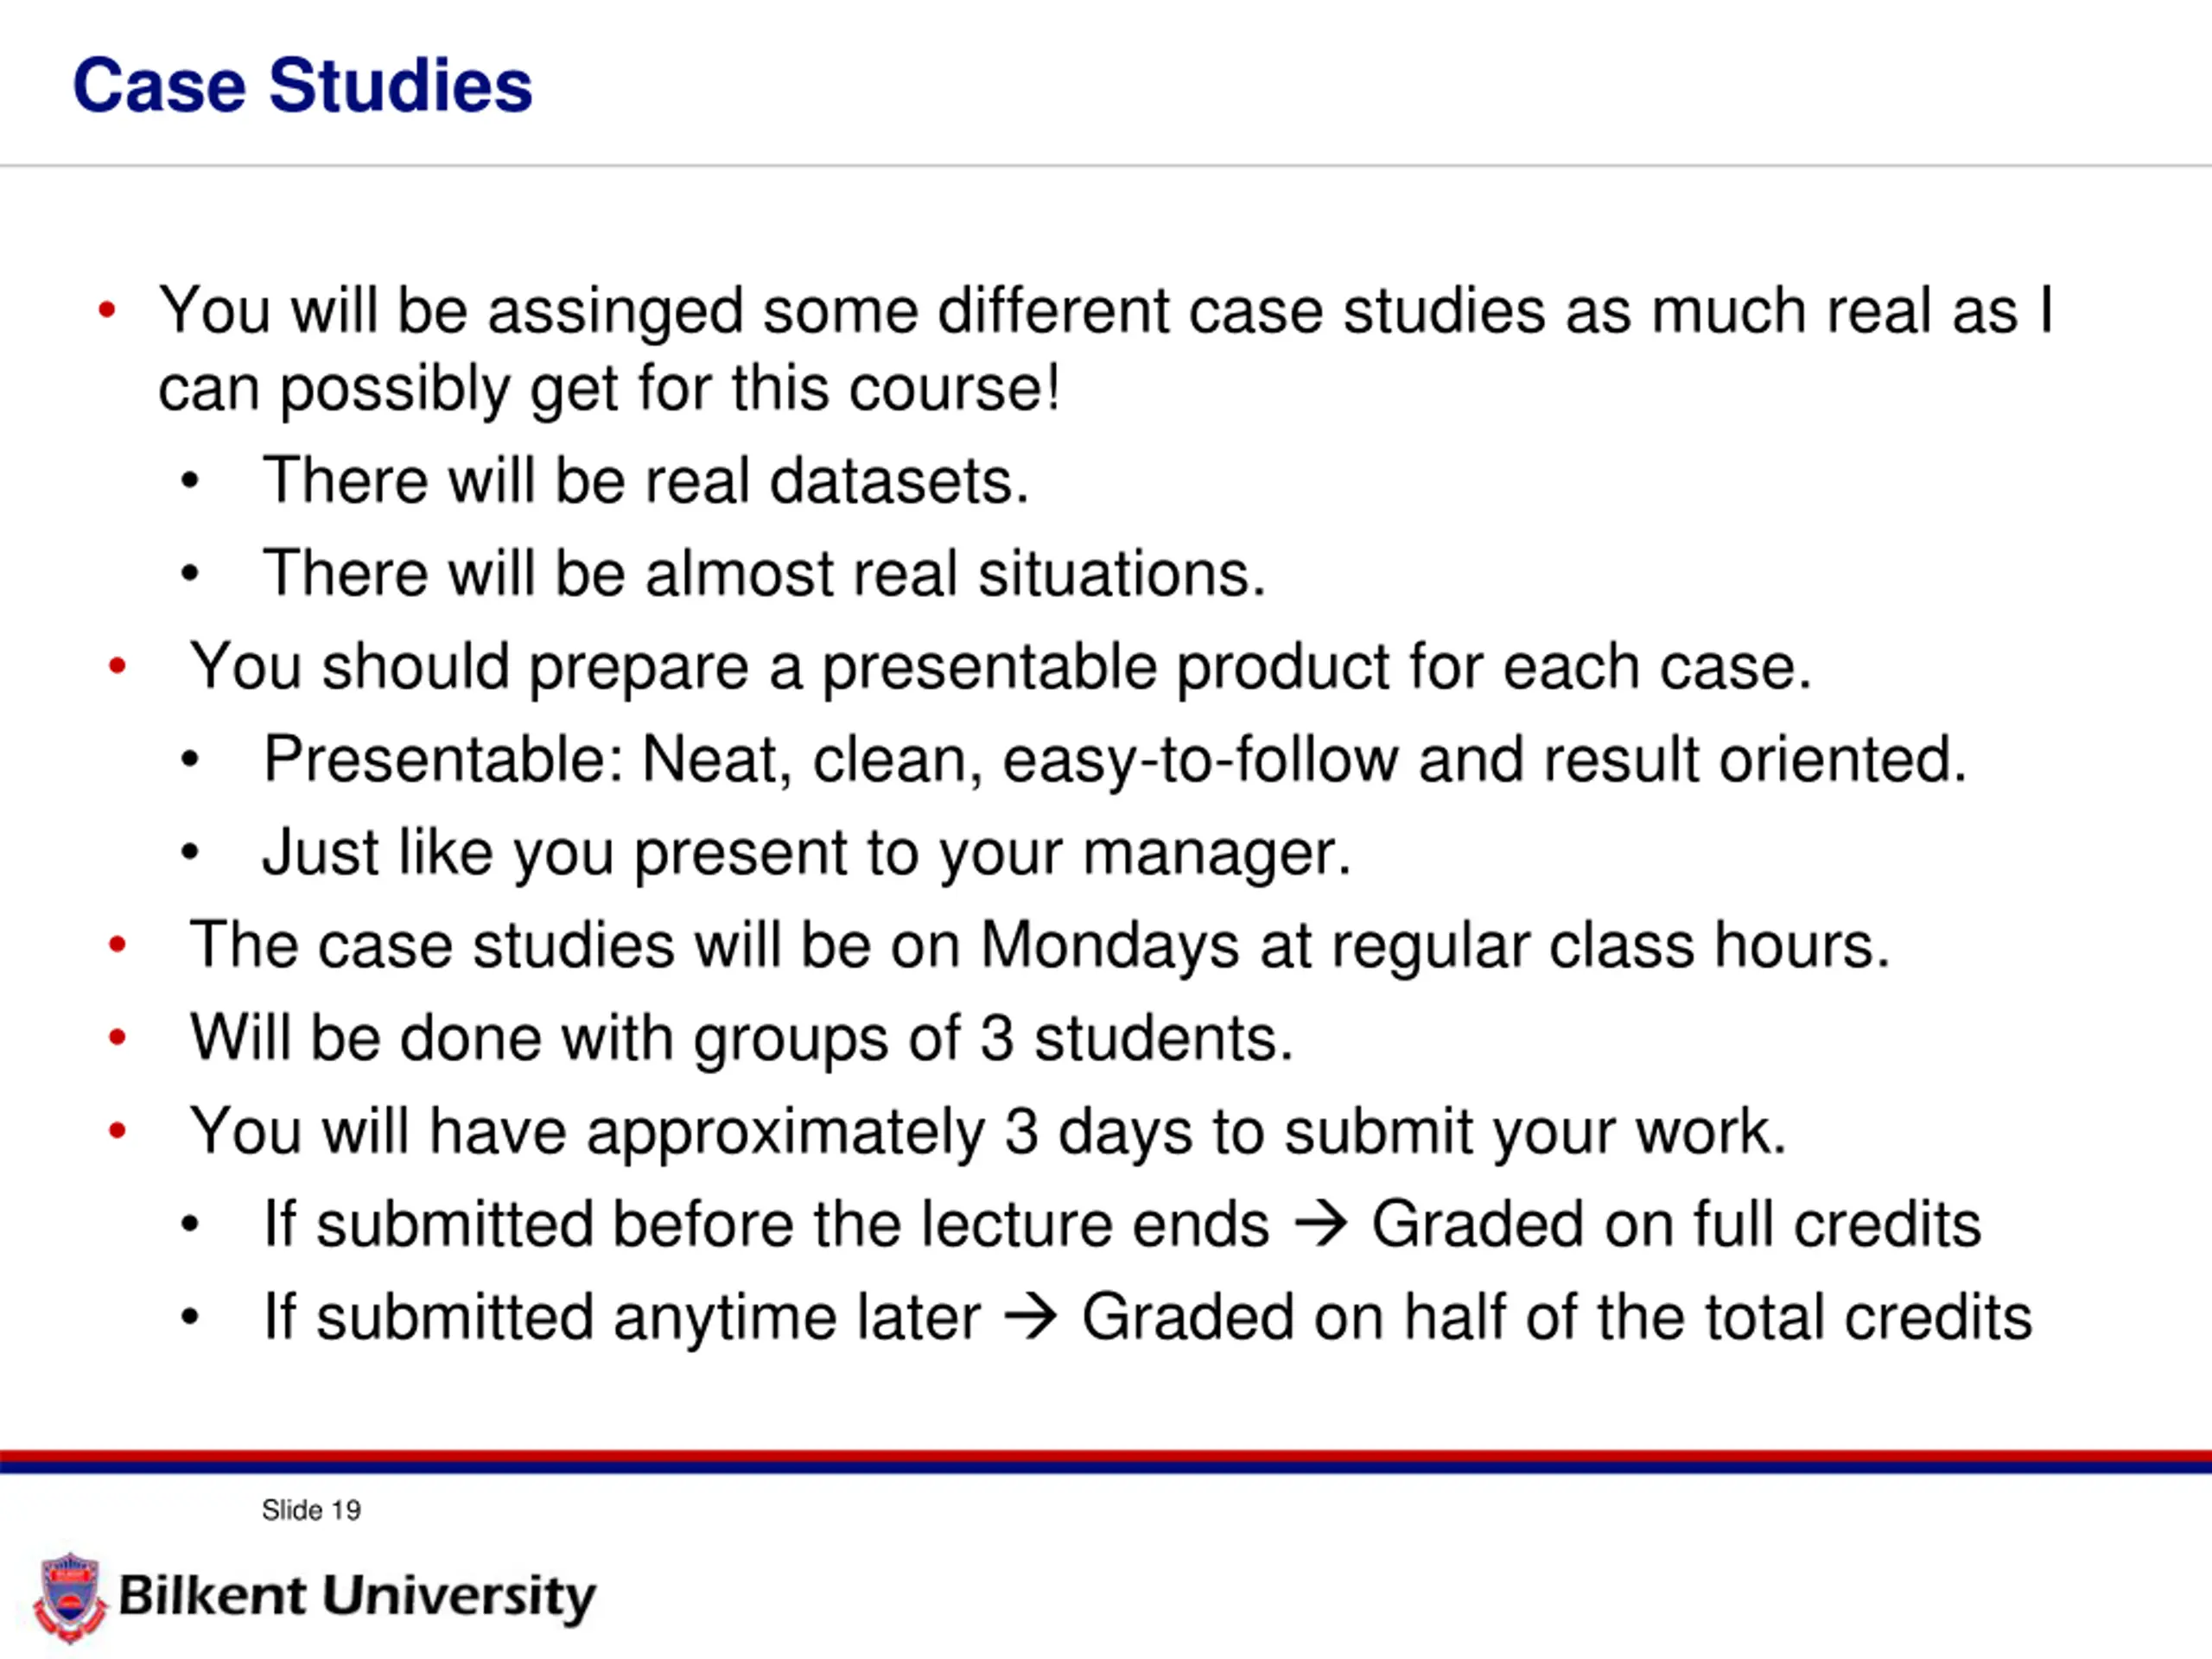The width and height of the screenshot is (2212, 1659).
Task: Click red bullet beside 'Will be done with groups'
Action: [117, 1037]
